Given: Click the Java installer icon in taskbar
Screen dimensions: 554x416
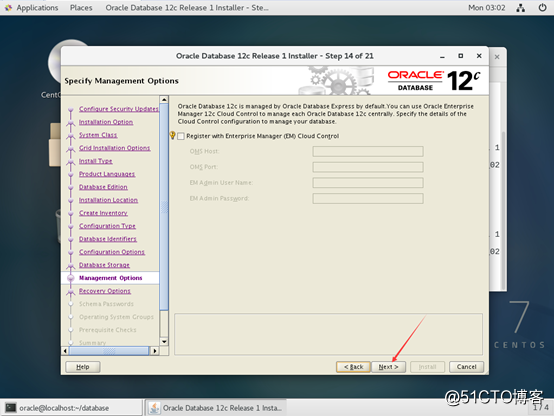Looking at the screenshot, I should [154, 408].
